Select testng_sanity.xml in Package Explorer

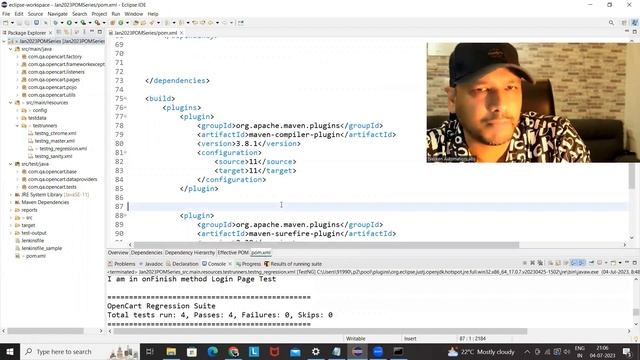pyautogui.click(x=53, y=156)
